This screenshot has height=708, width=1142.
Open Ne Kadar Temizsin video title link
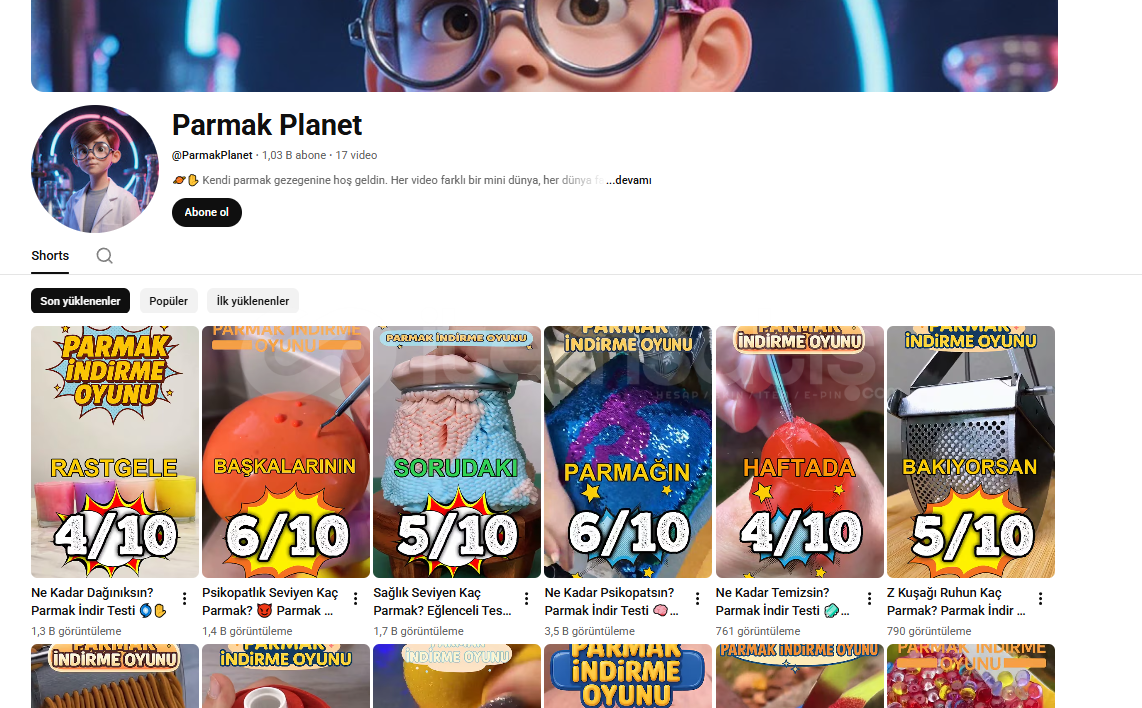point(783,602)
